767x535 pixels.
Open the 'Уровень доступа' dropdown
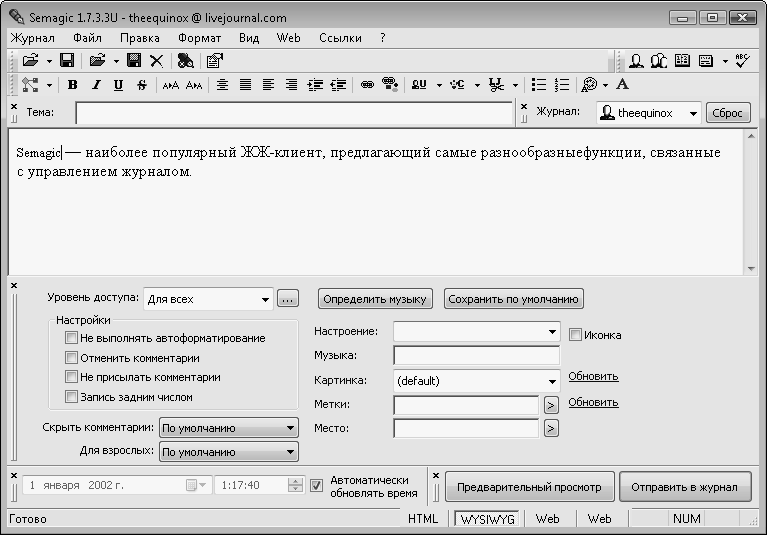208,299
